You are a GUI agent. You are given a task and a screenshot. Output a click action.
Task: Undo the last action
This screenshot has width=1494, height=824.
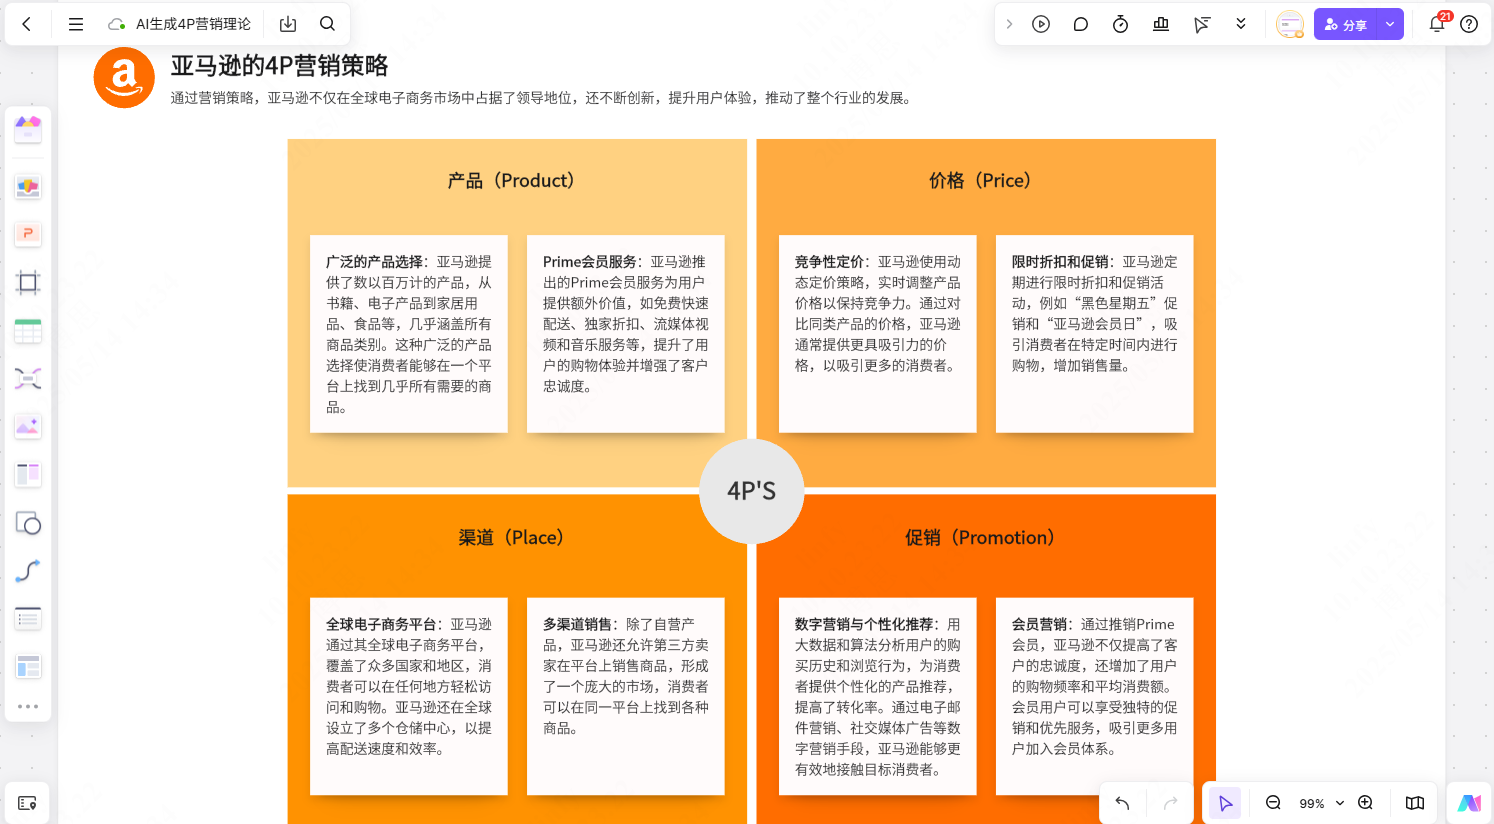click(x=1122, y=803)
